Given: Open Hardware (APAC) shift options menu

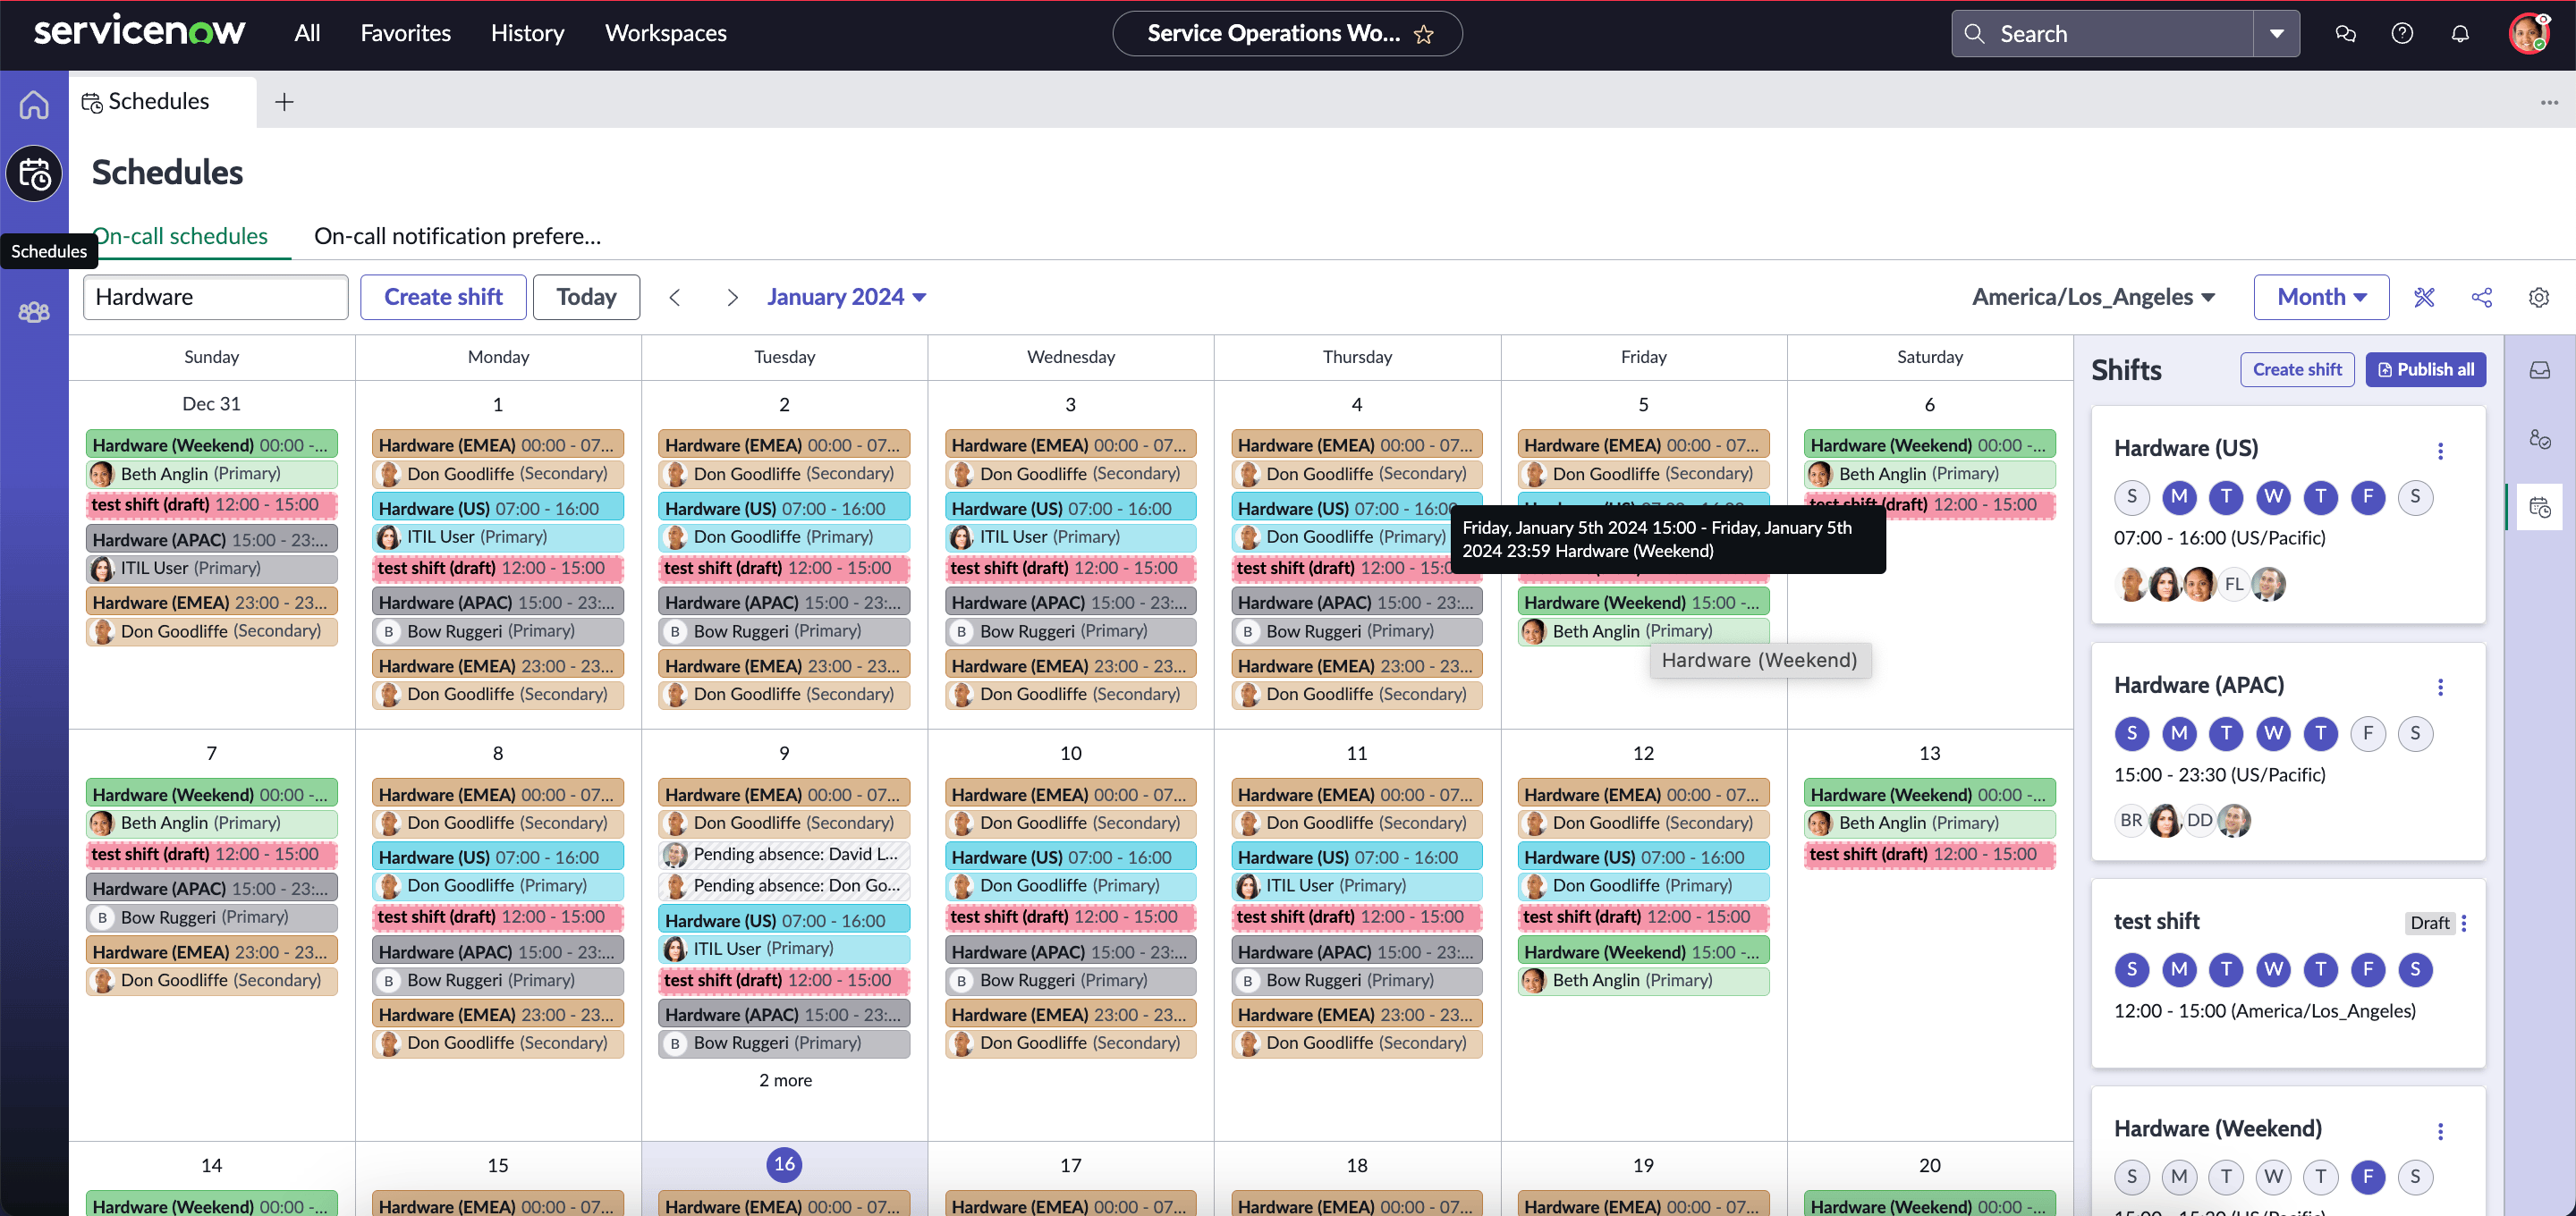Looking at the screenshot, I should point(2440,688).
